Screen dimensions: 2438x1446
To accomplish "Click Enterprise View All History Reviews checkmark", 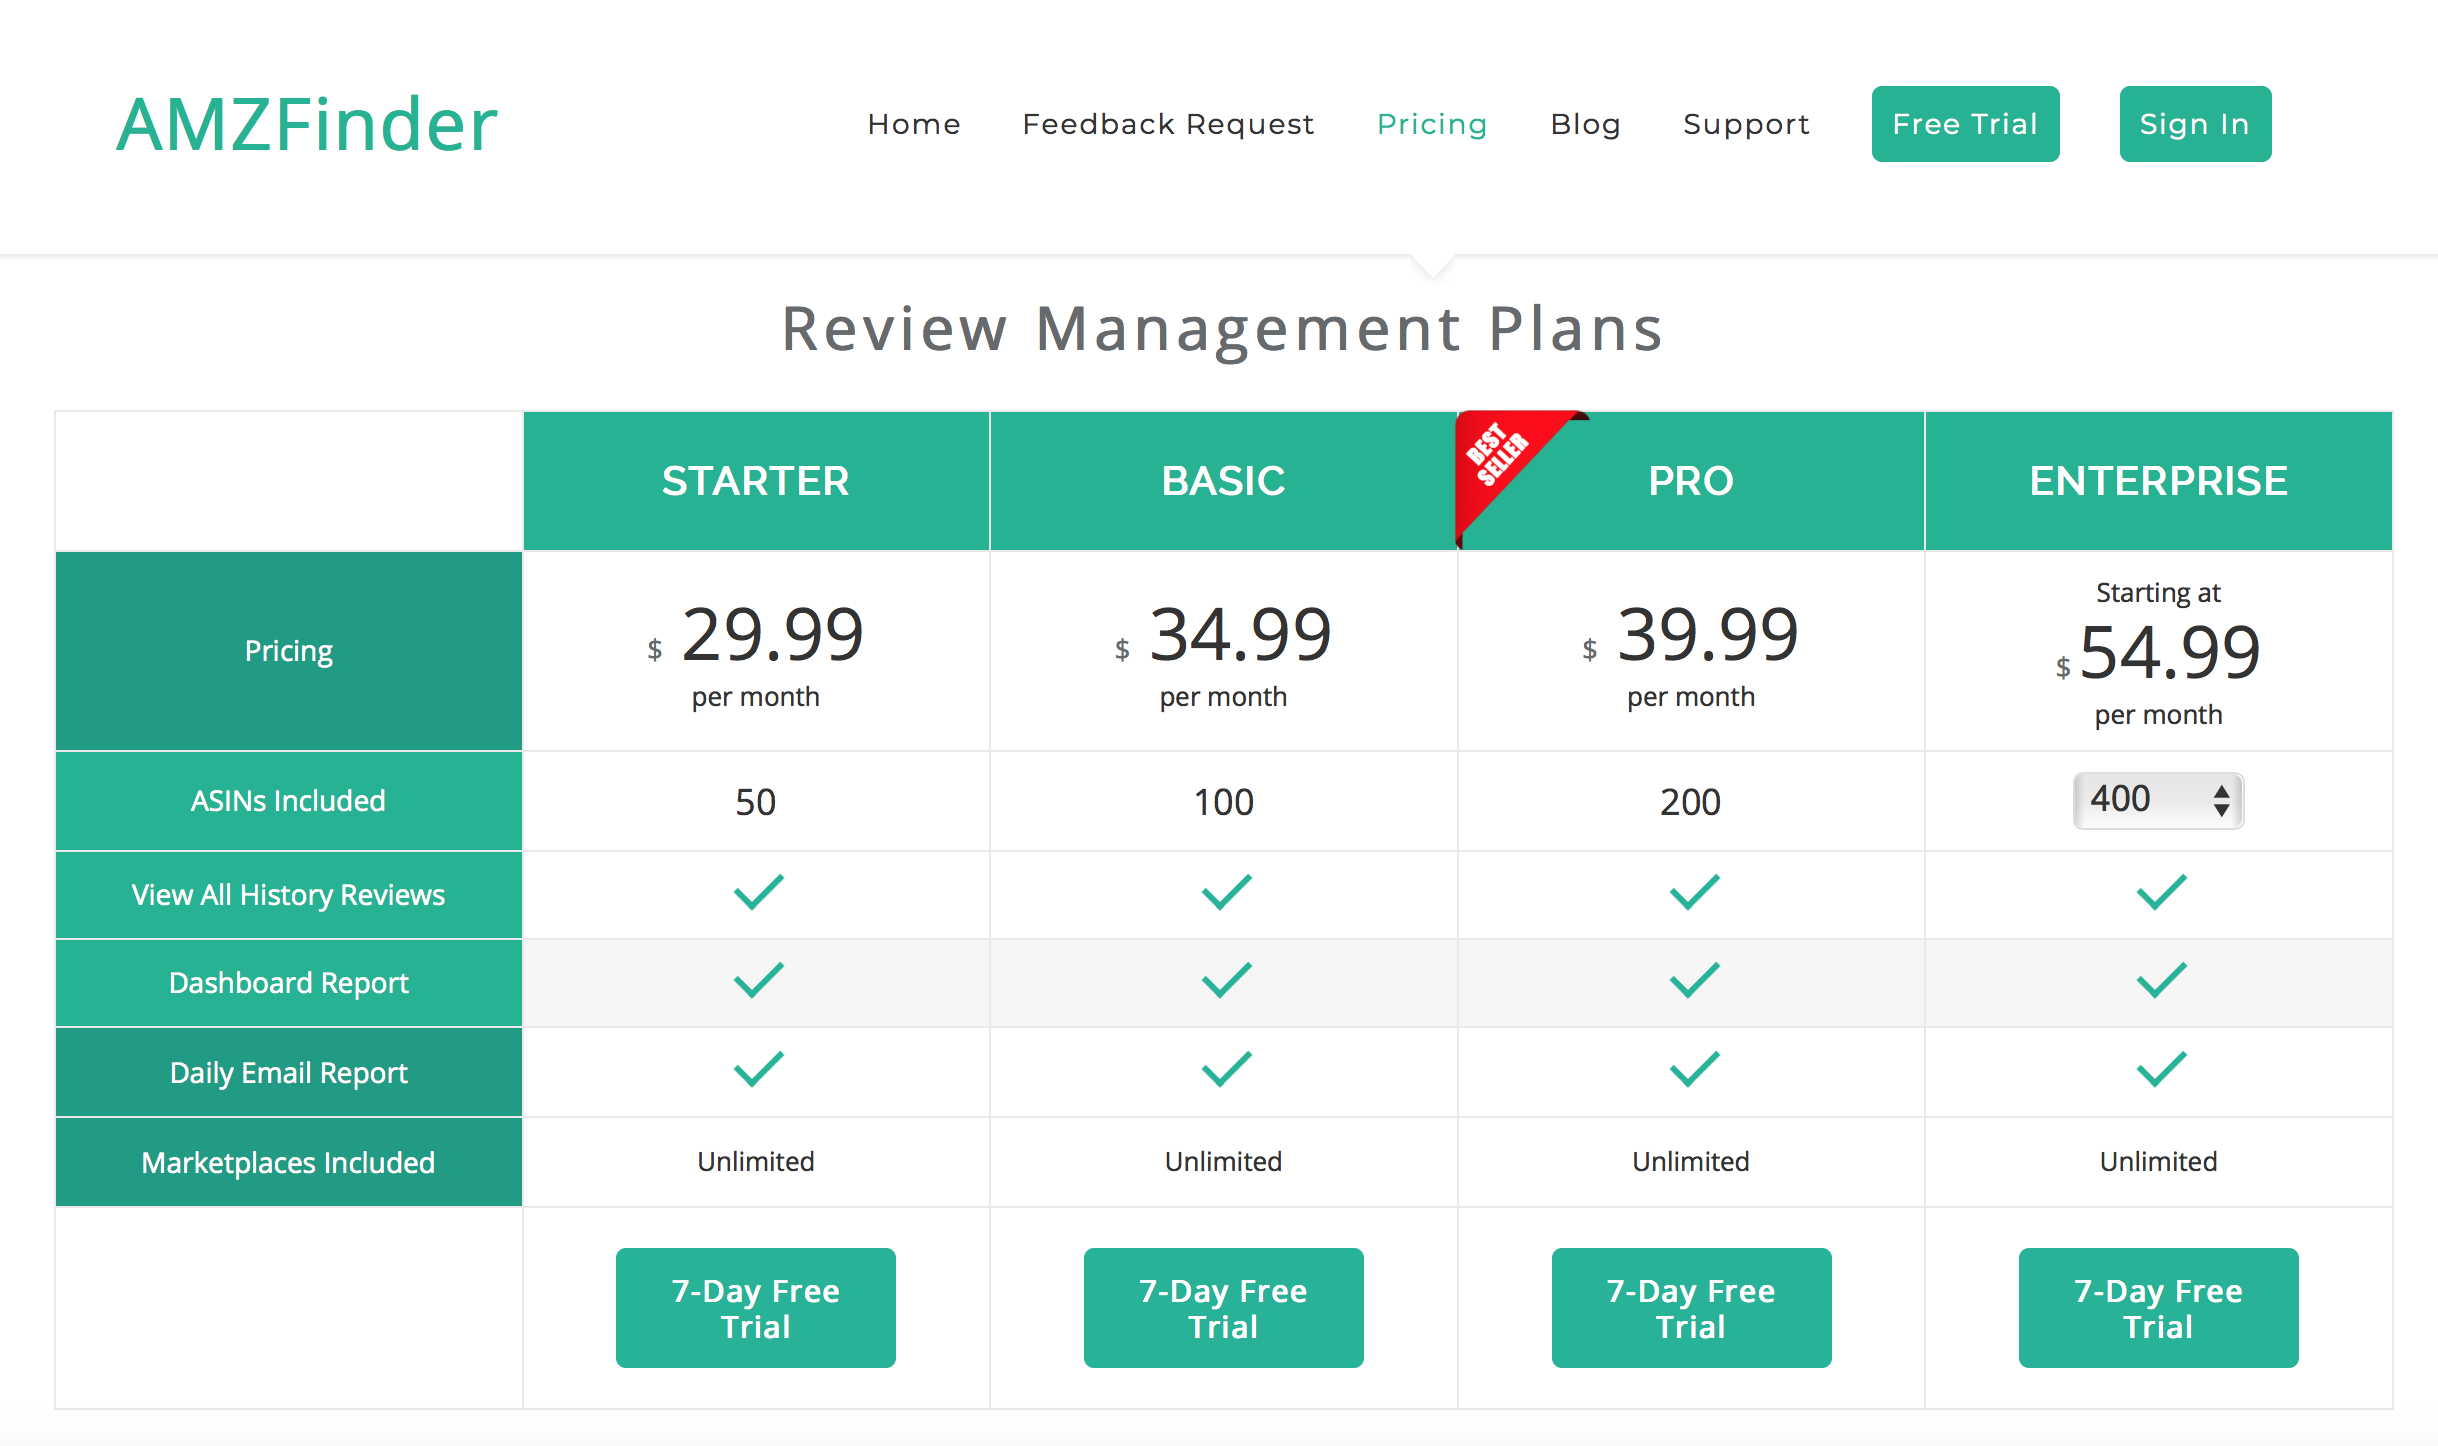I will click(2161, 892).
